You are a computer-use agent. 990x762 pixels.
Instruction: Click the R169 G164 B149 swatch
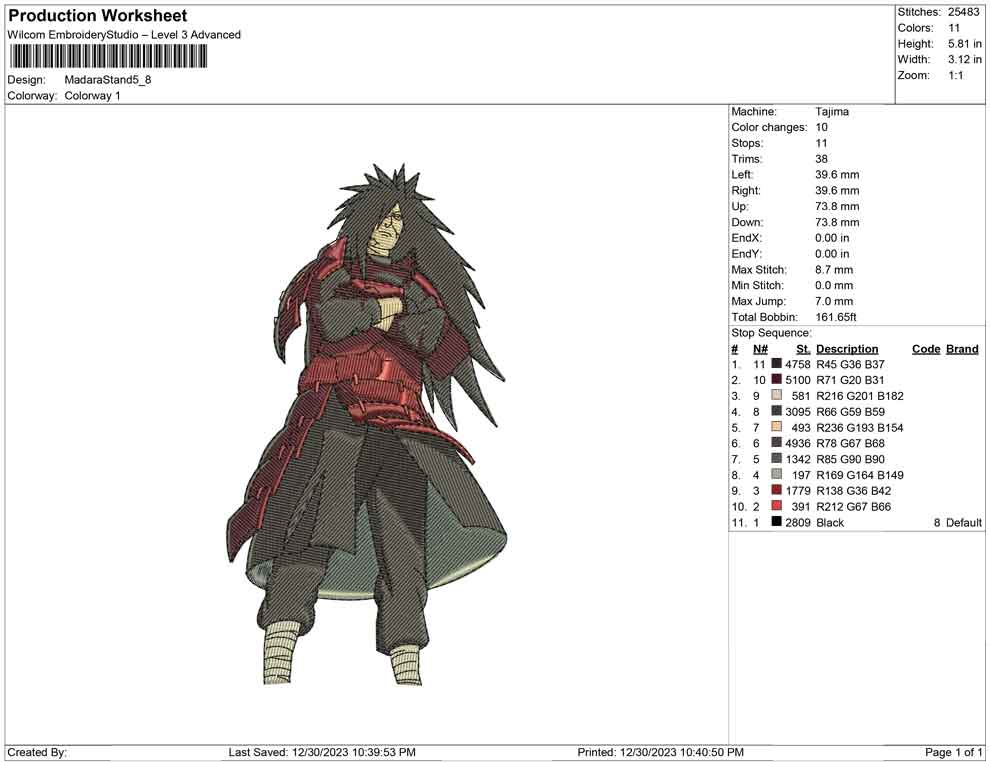click(x=777, y=474)
